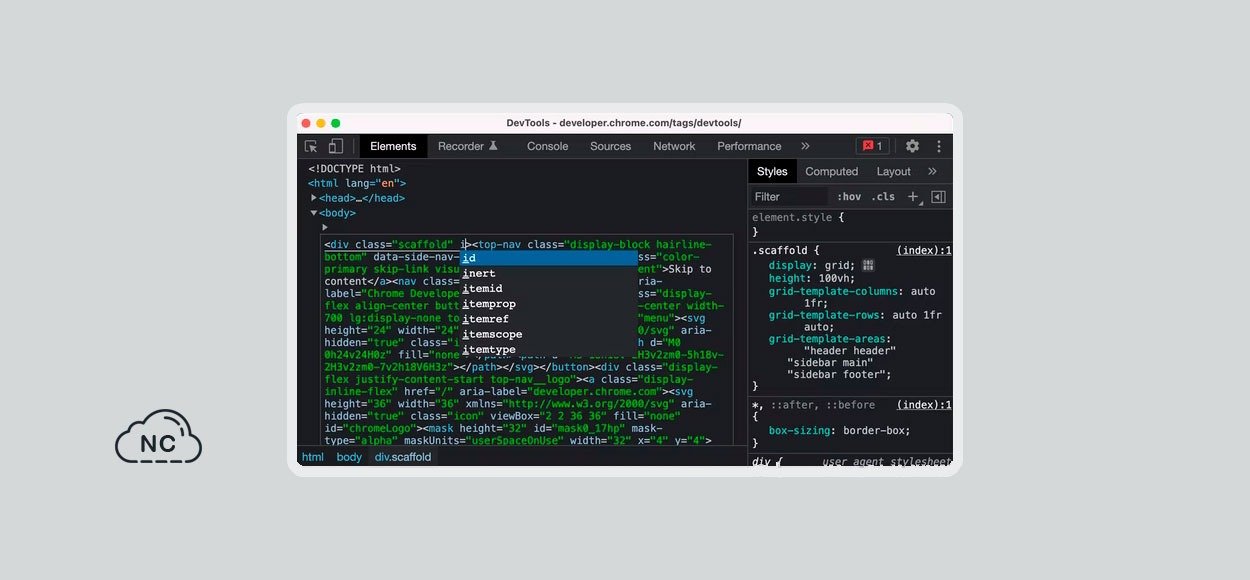This screenshot has height=580, width=1250.
Task: Select itemprop from autocomplete list
Action: (489, 304)
